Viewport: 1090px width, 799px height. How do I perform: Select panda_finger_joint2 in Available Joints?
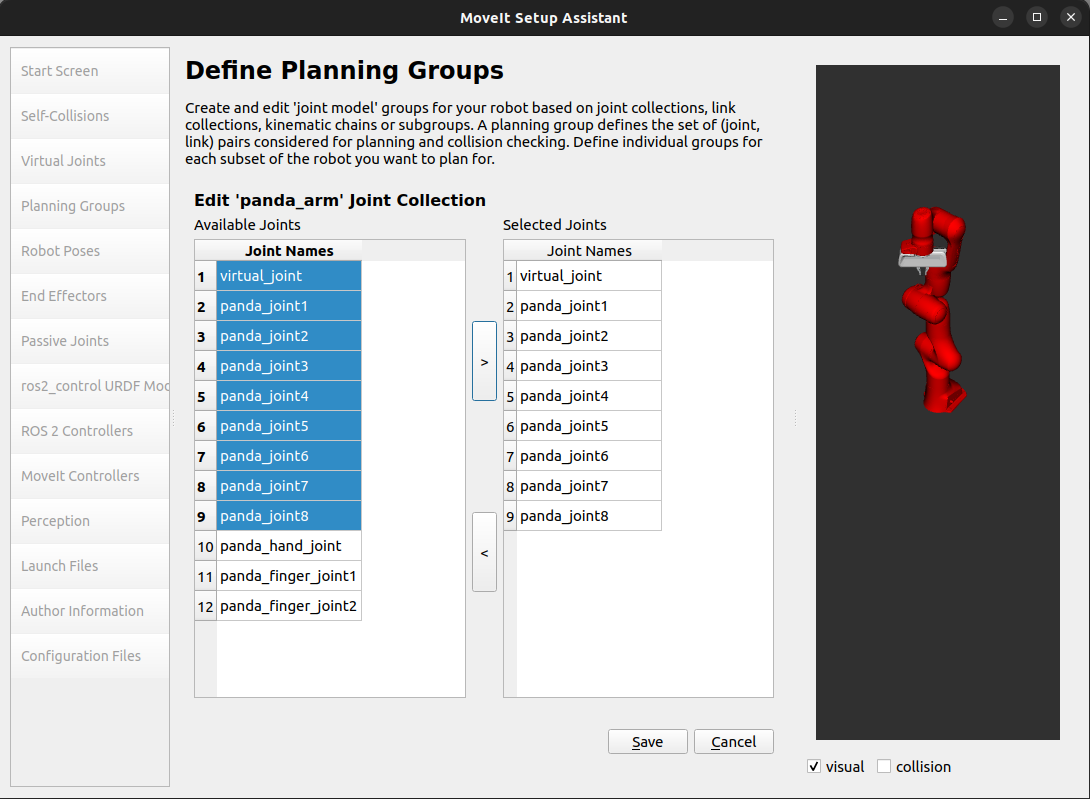coord(288,606)
